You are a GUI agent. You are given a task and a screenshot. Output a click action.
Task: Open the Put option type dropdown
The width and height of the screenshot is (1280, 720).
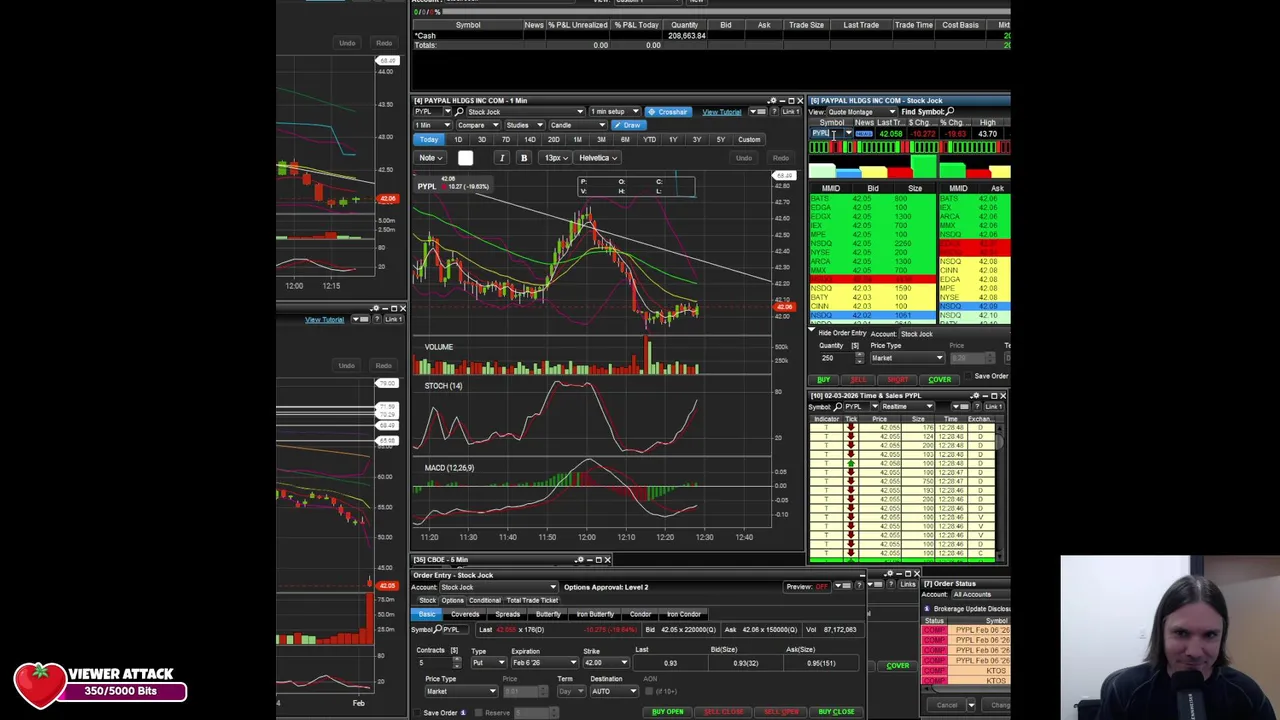490,662
